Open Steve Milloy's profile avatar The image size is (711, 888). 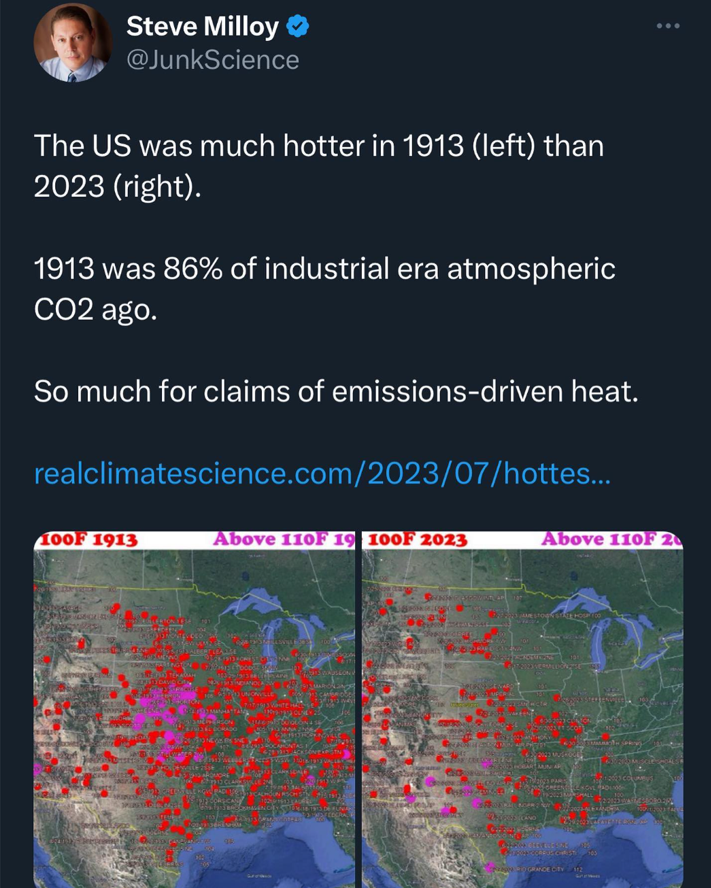coord(73,44)
